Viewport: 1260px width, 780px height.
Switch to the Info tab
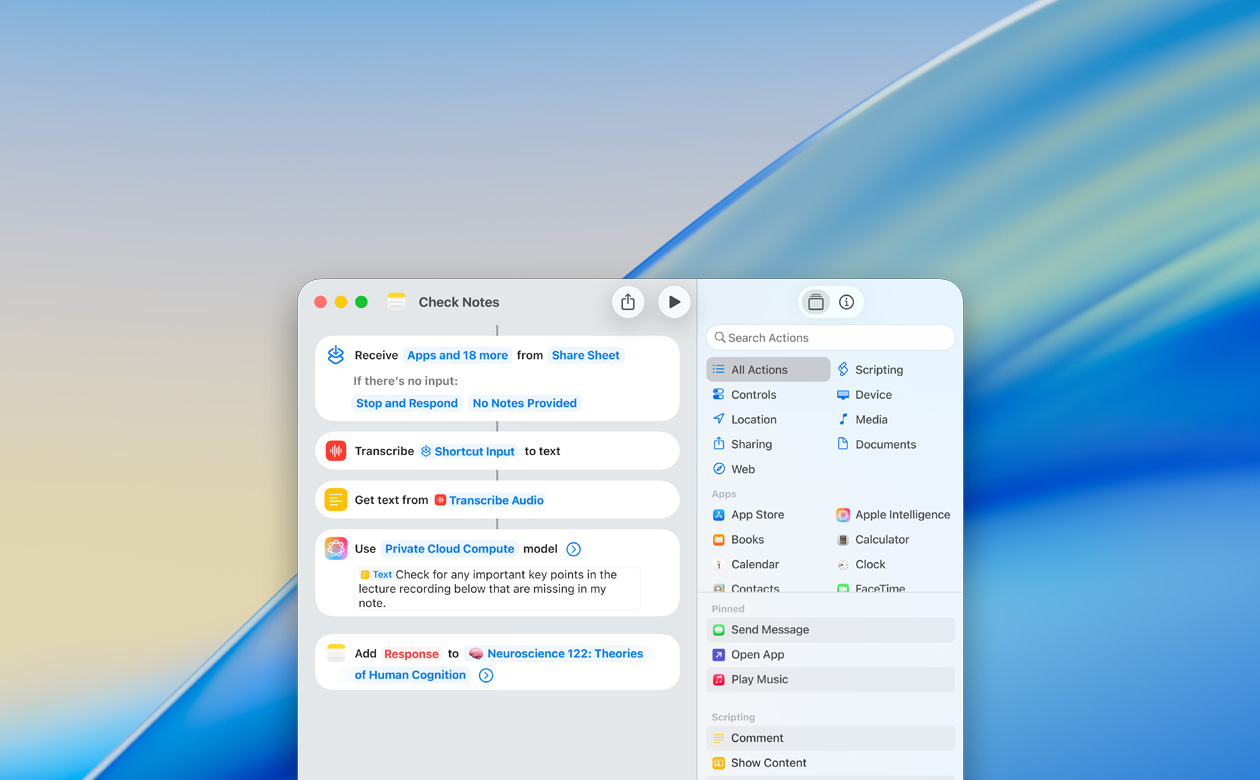click(846, 301)
